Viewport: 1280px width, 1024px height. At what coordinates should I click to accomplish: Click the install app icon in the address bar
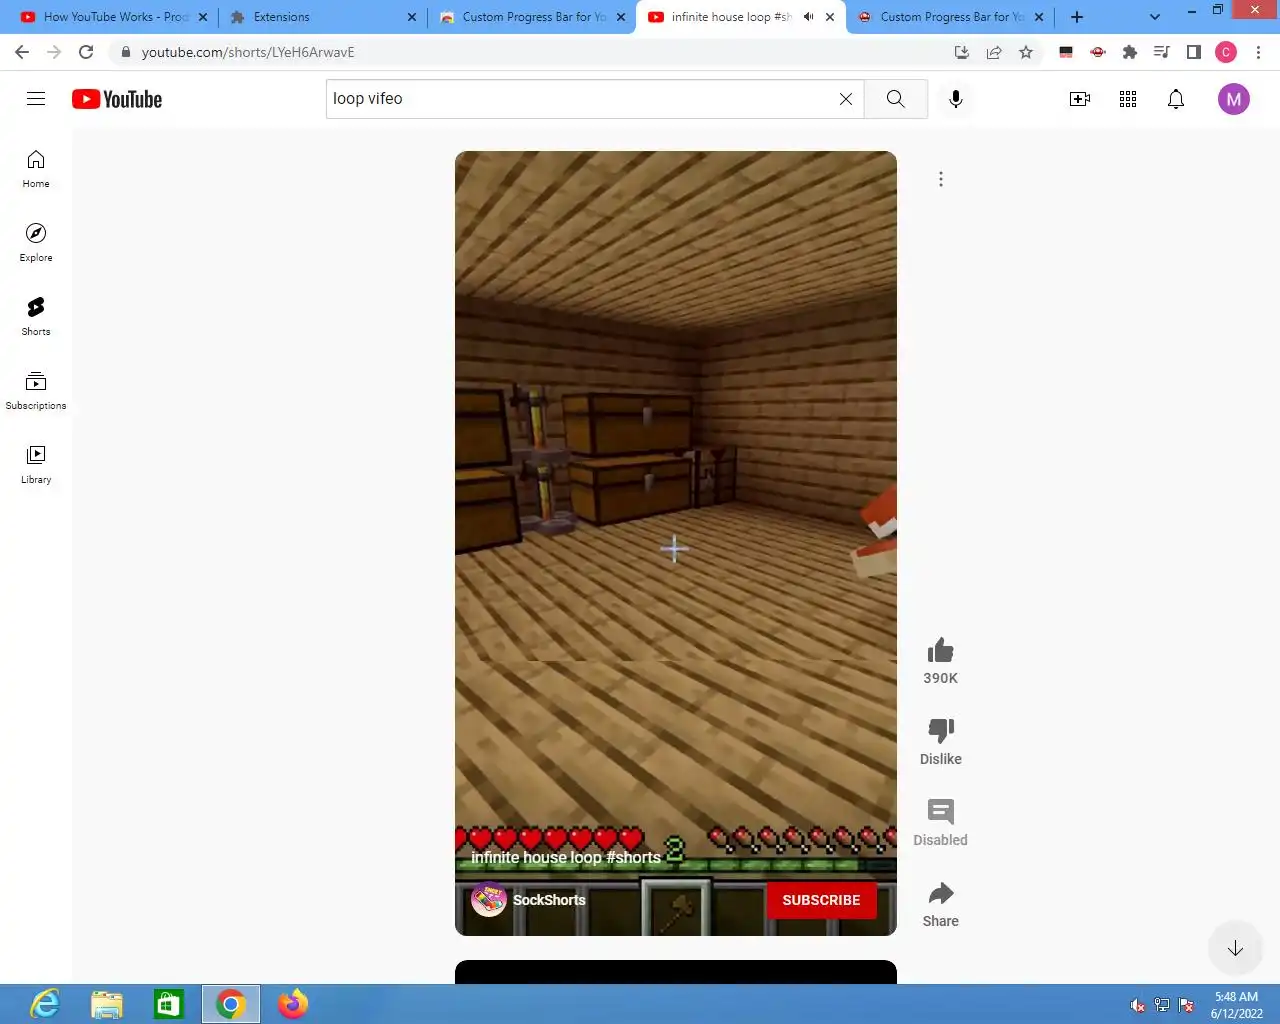coord(962,52)
